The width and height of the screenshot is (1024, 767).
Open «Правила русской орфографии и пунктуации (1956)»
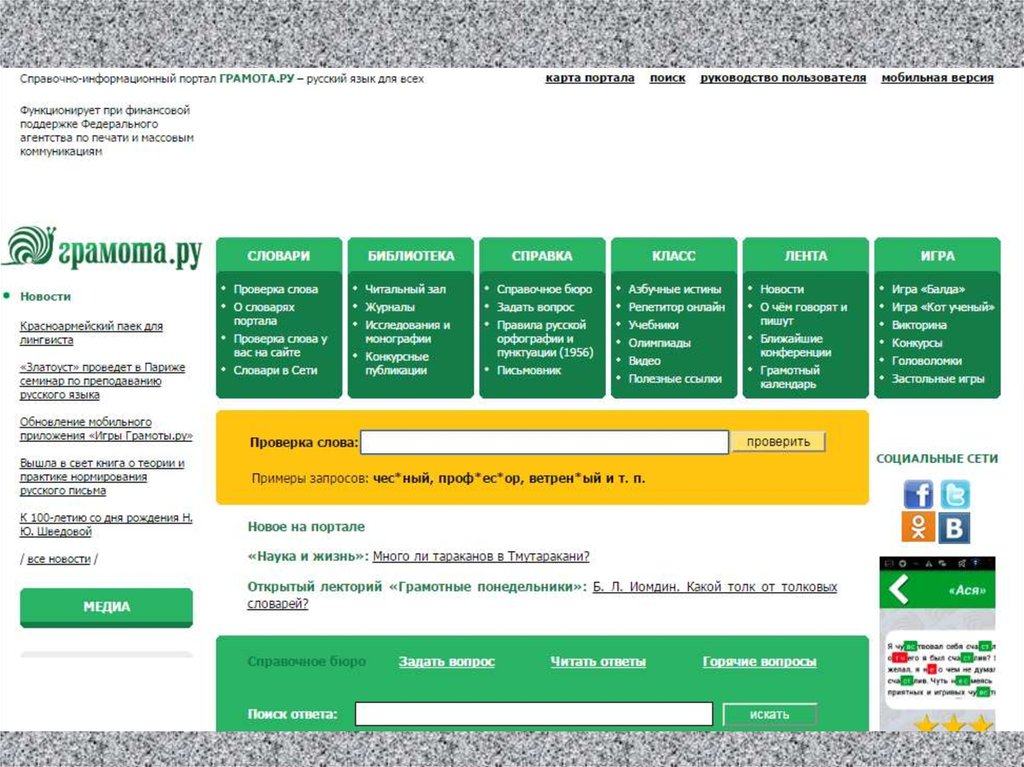point(545,338)
